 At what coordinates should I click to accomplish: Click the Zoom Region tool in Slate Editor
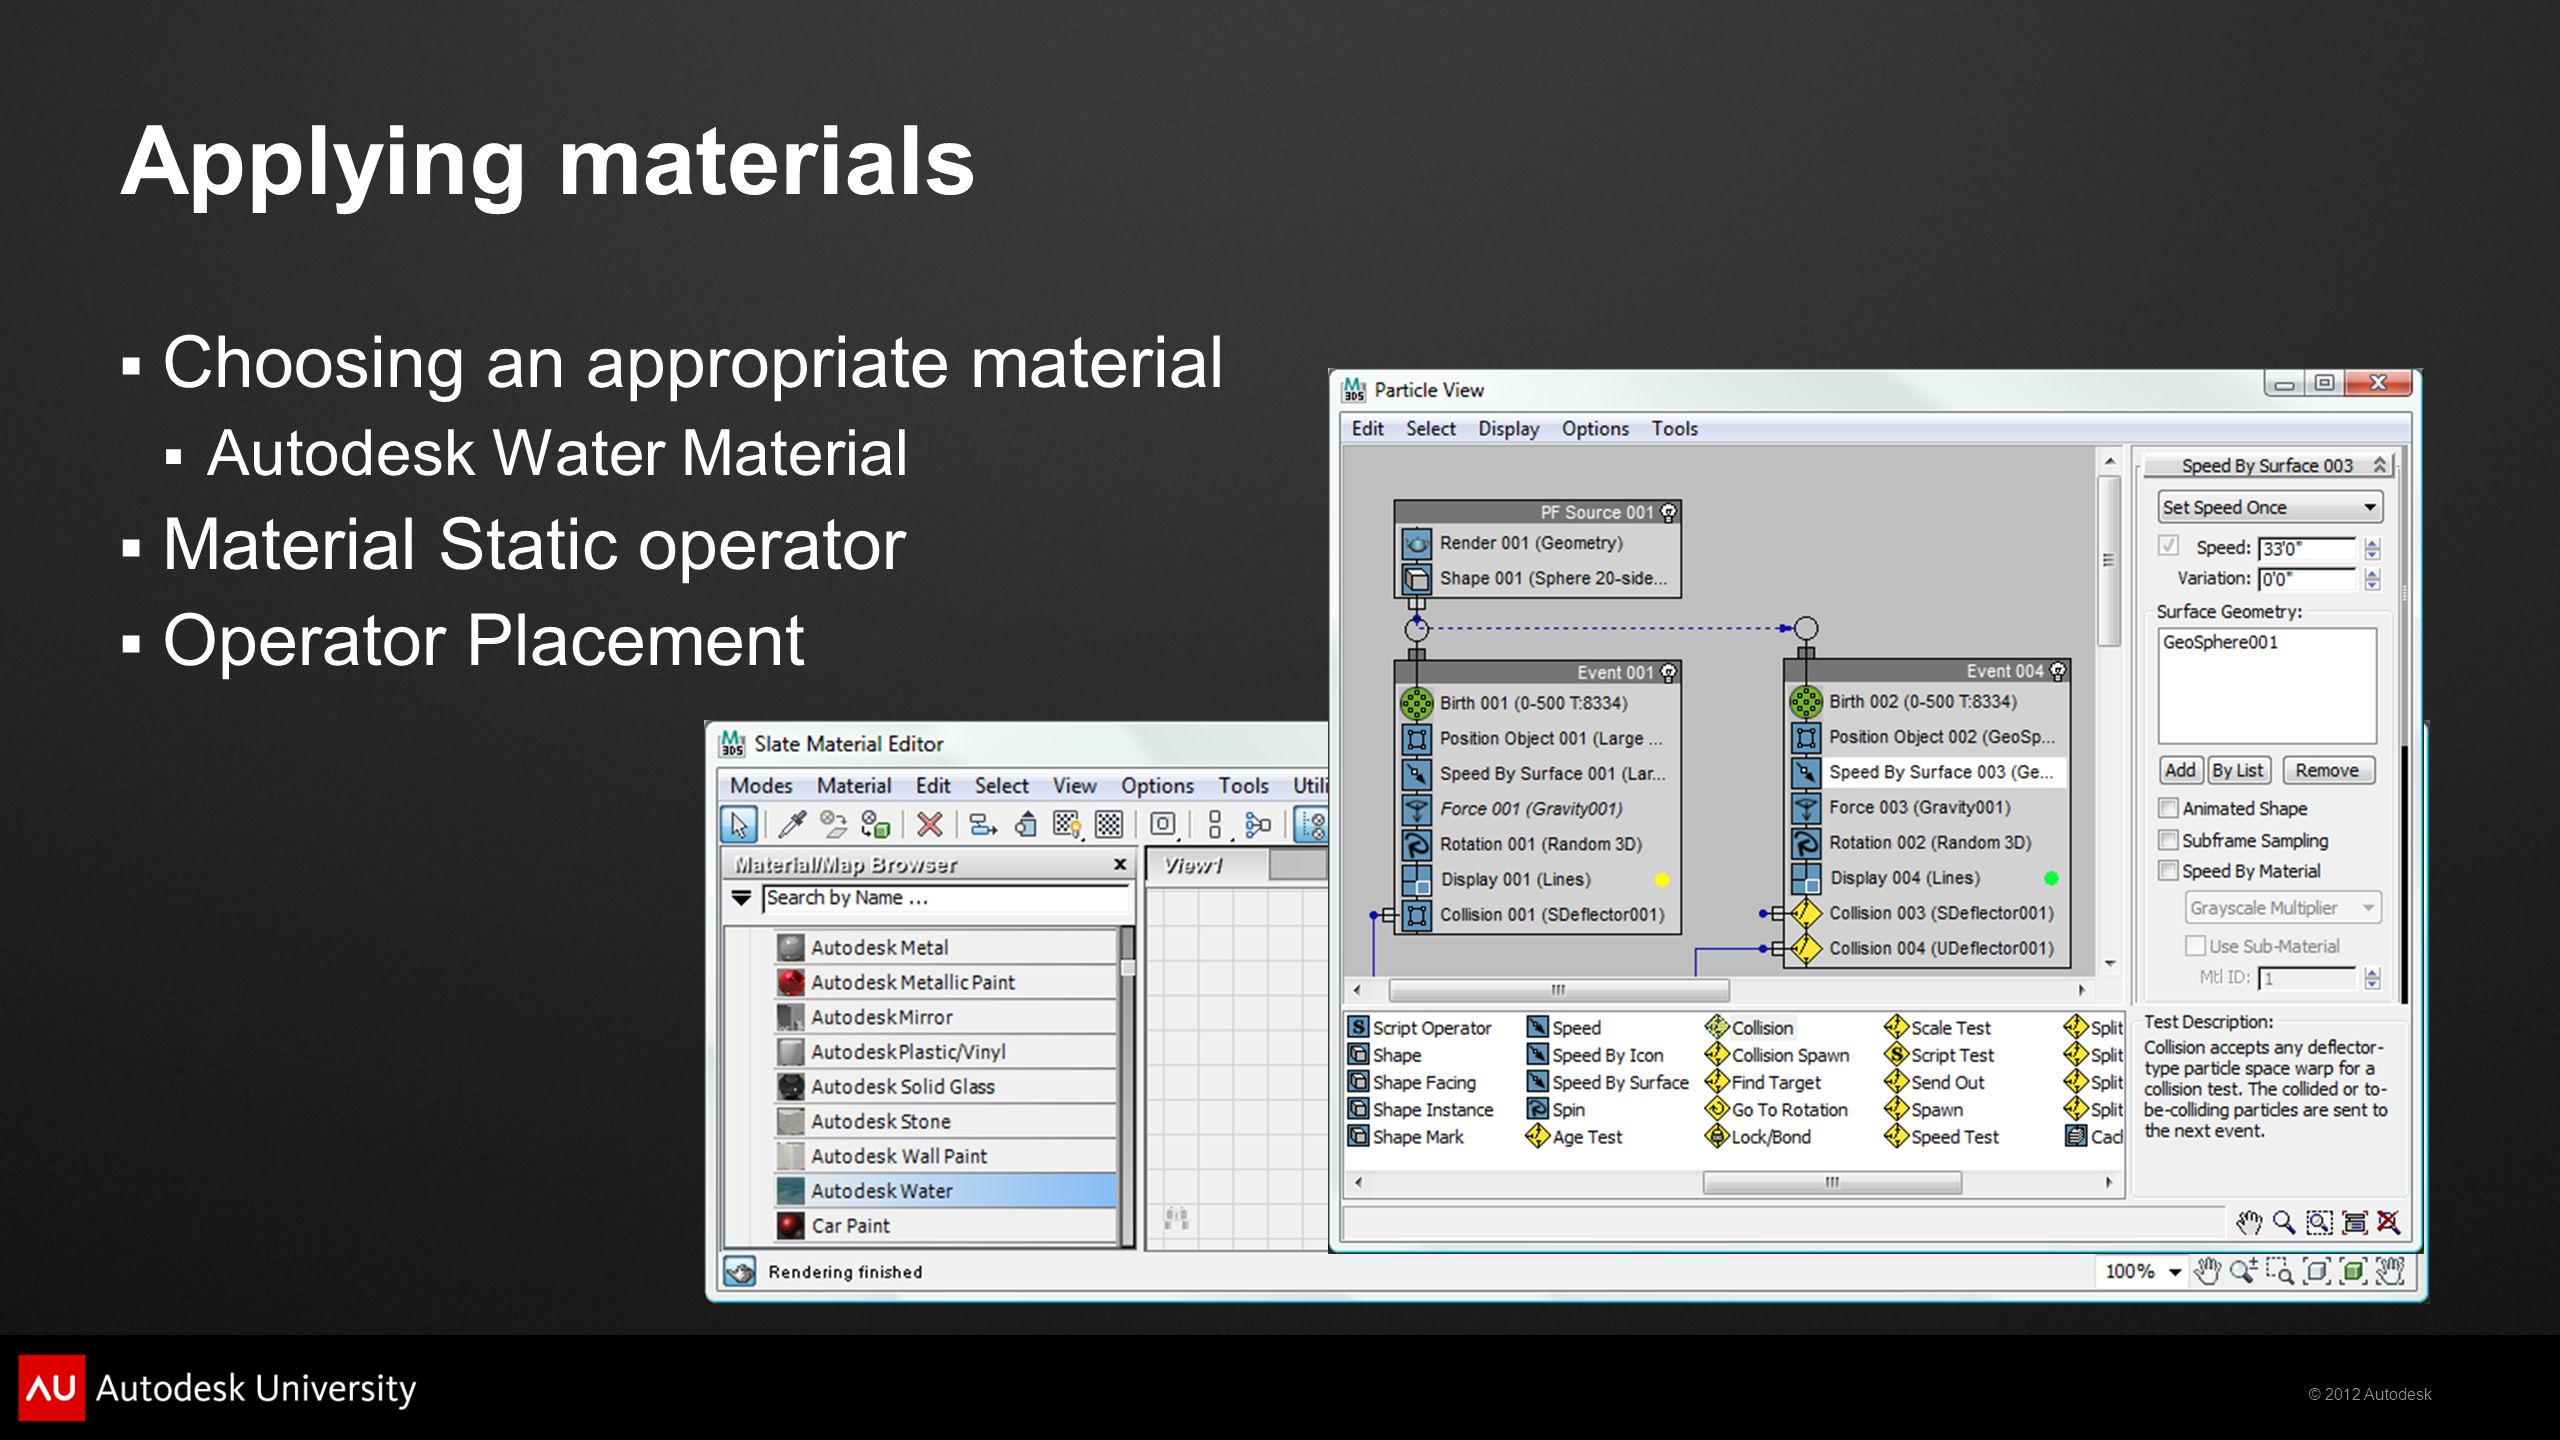(x=2280, y=1271)
